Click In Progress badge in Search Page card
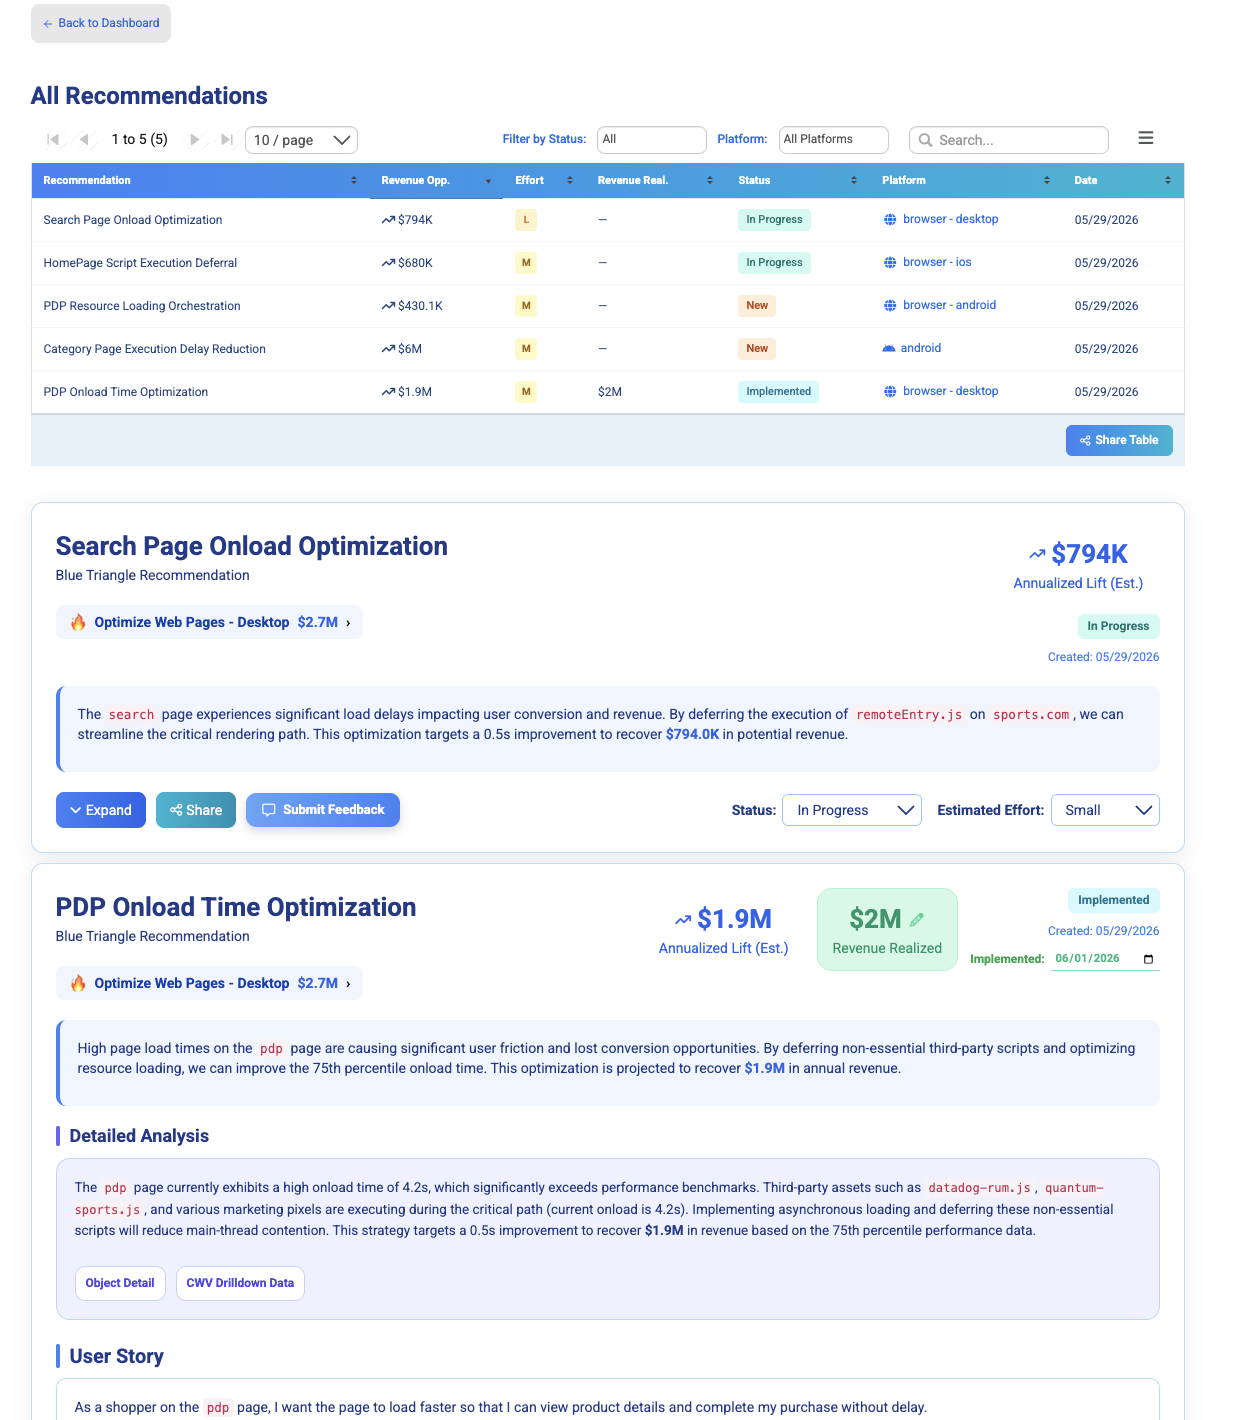This screenshot has height=1420, width=1240. pos(1118,626)
